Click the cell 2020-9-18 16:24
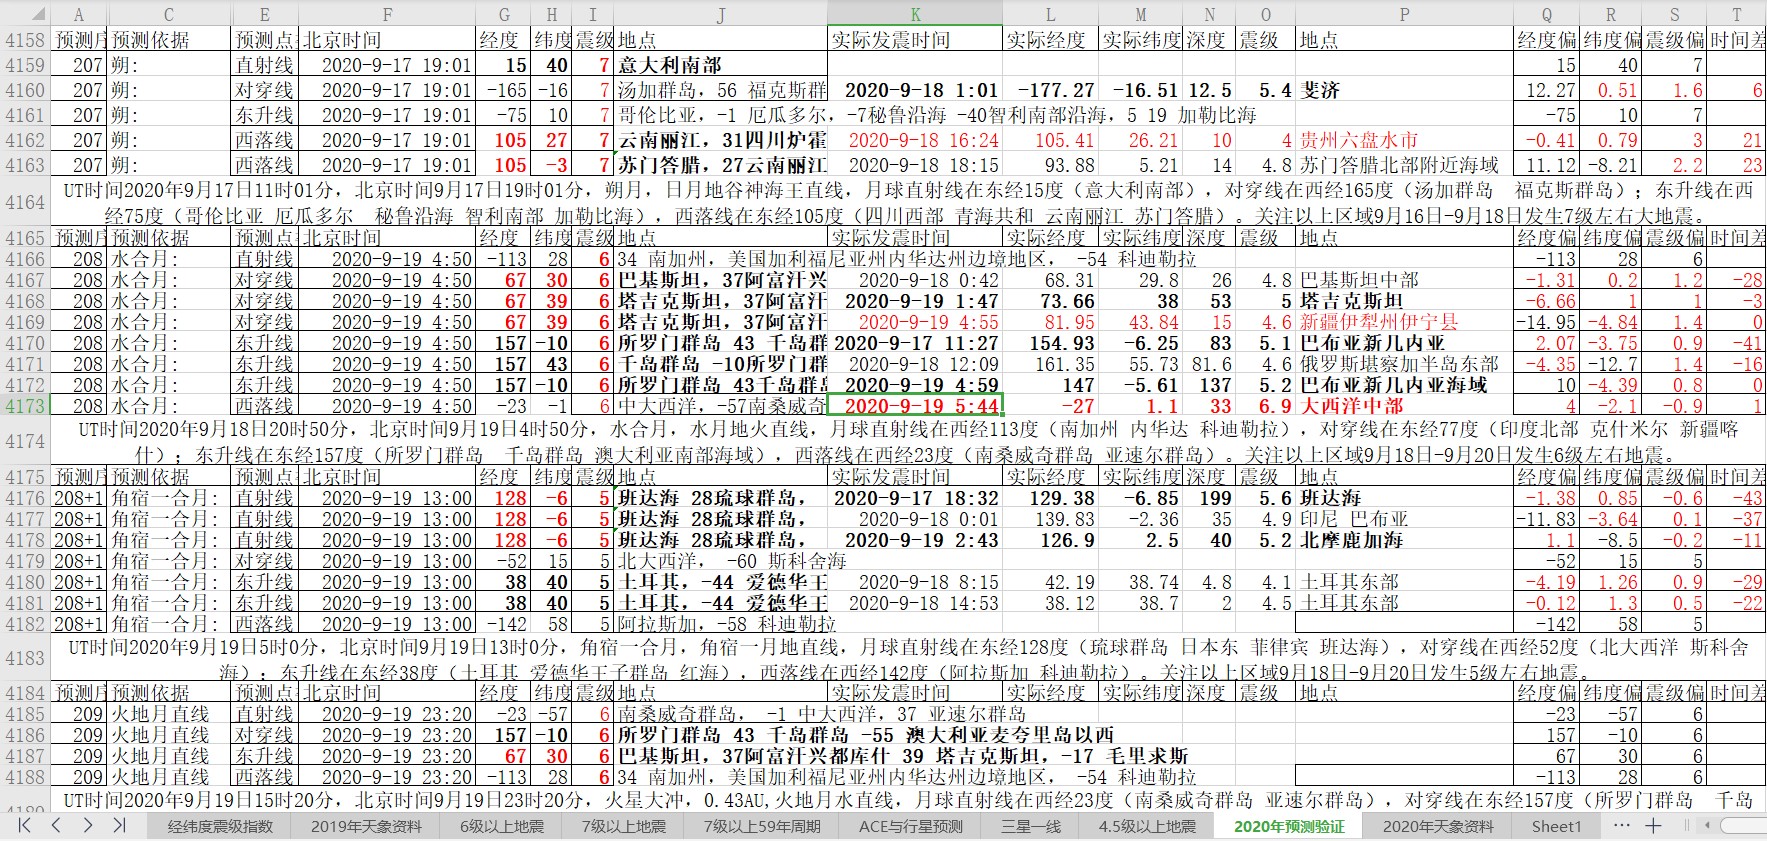This screenshot has width=1767, height=841. [915, 140]
